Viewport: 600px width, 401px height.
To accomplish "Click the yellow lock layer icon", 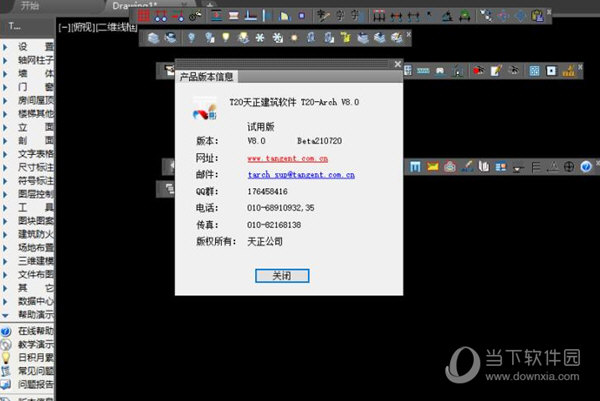I will click(x=346, y=38).
